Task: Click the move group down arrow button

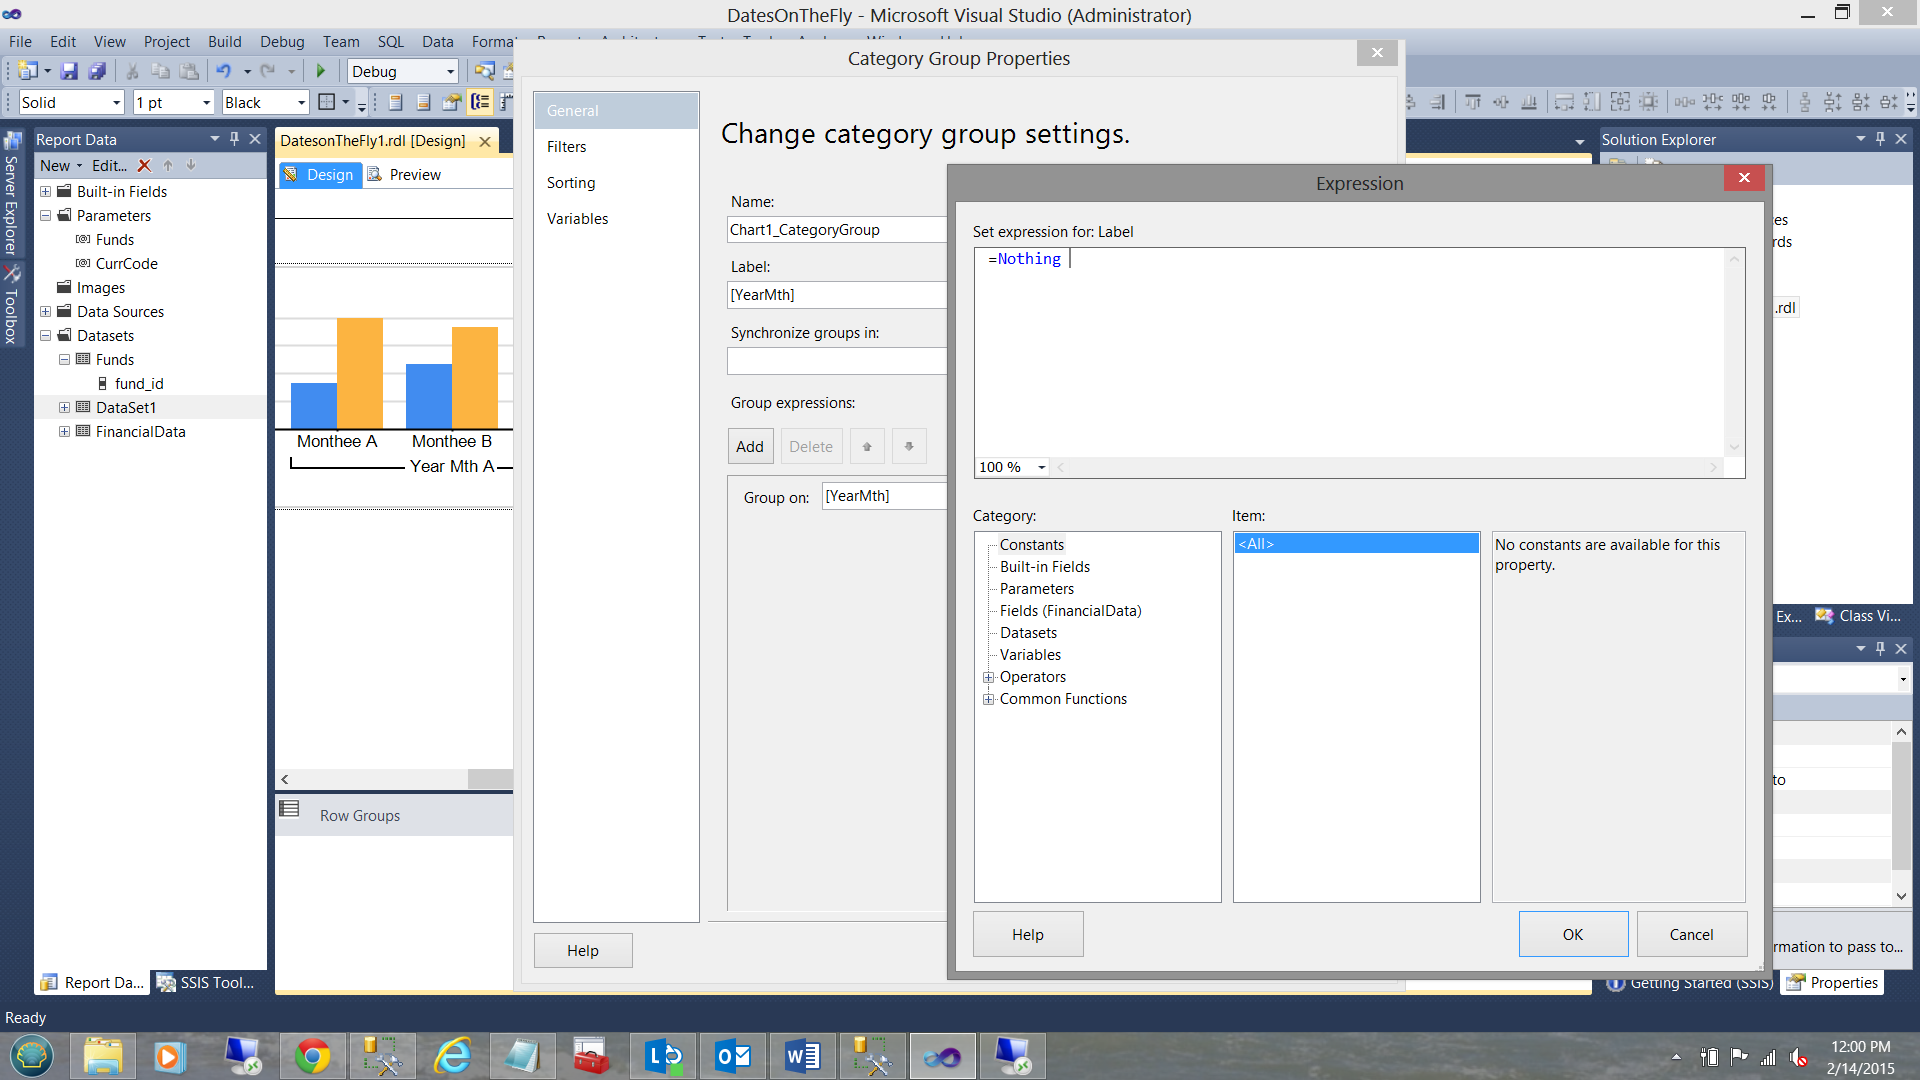Action: tap(909, 447)
